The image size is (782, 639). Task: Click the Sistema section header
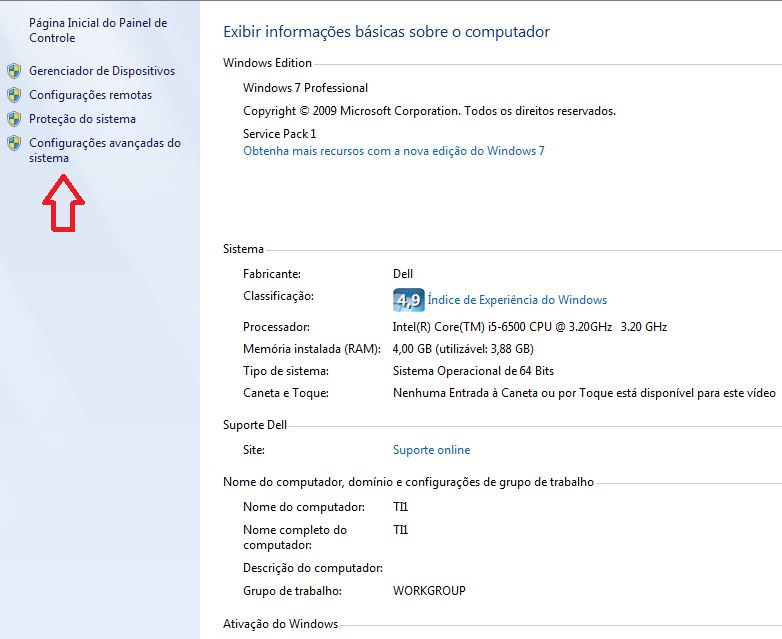(x=243, y=249)
